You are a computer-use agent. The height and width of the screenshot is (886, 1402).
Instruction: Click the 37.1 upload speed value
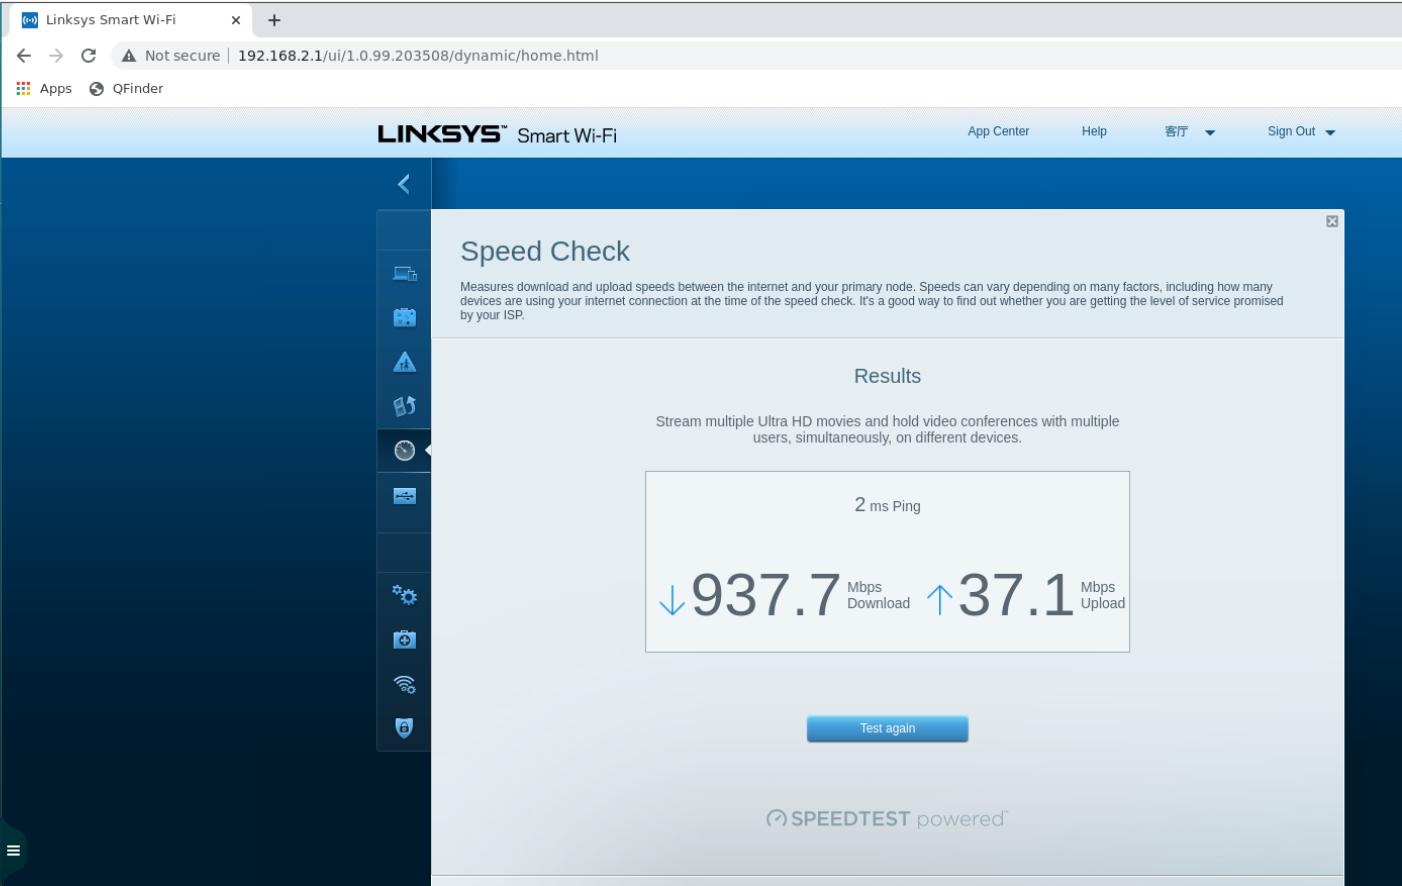(1016, 595)
